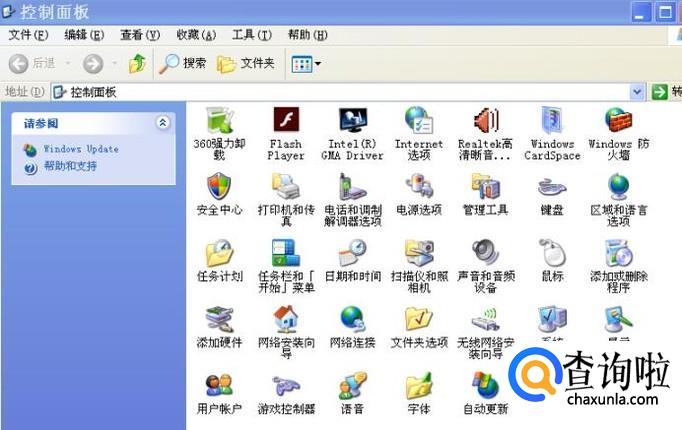Open Windows 防火墙 icon

618,123
